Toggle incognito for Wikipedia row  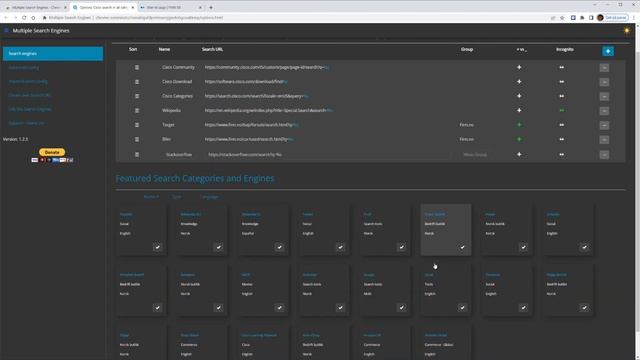point(562,111)
